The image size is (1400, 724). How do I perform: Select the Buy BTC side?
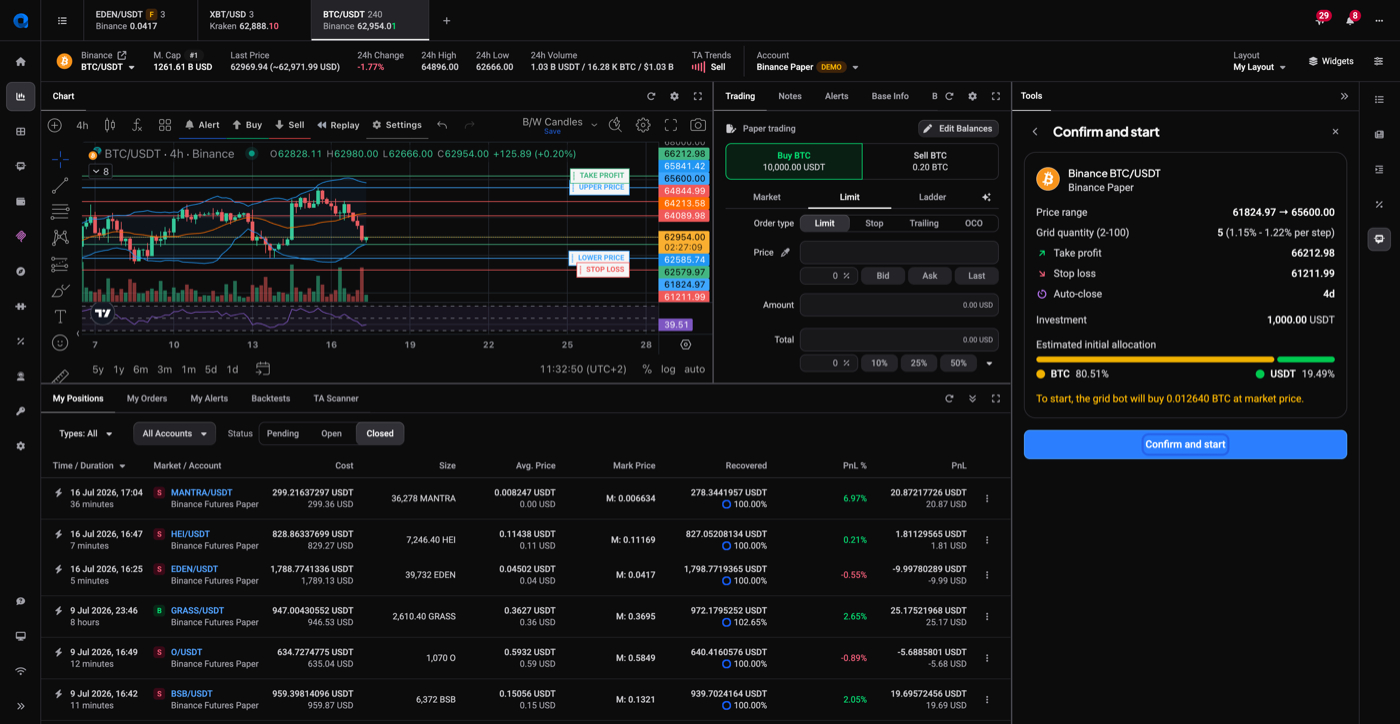794,161
